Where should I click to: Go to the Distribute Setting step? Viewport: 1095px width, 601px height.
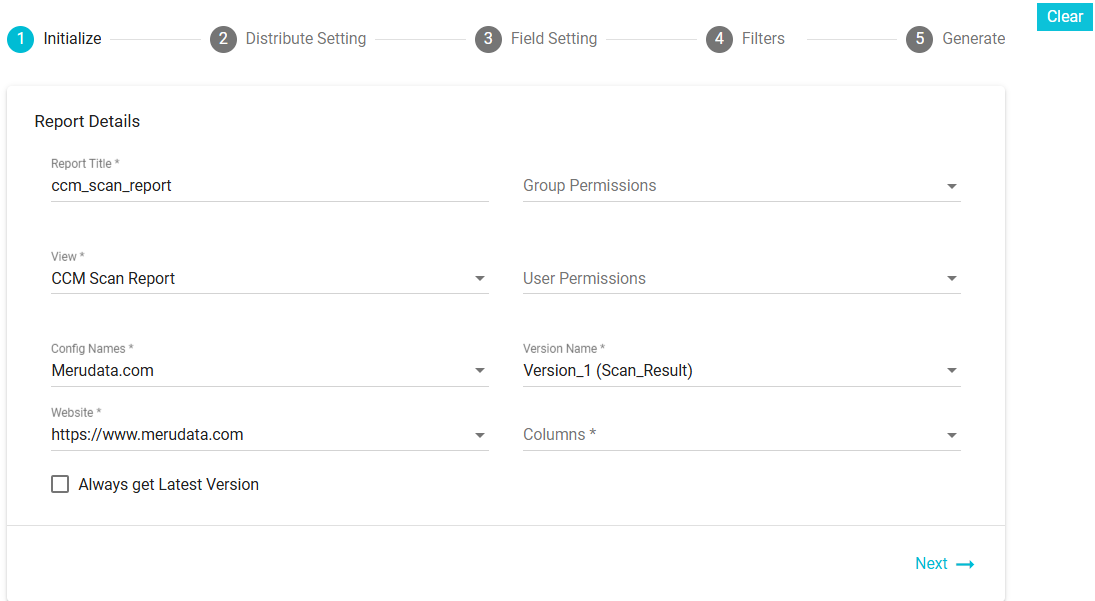coord(305,39)
